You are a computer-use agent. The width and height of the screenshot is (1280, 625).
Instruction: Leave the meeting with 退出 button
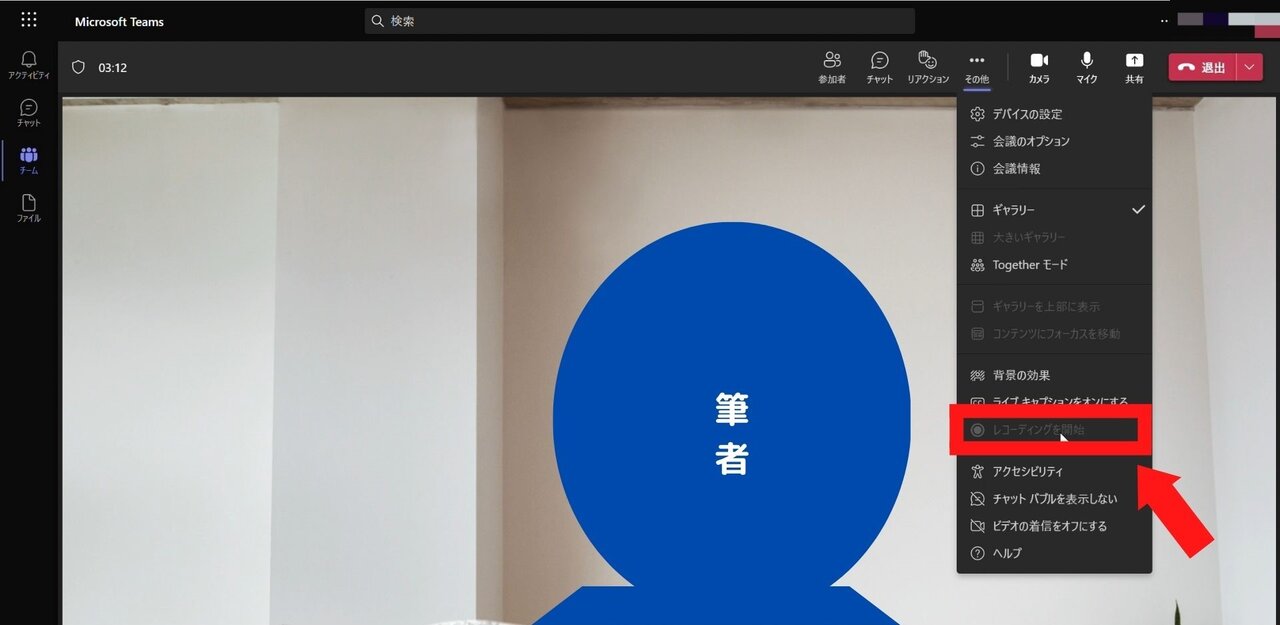[x=1203, y=68]
